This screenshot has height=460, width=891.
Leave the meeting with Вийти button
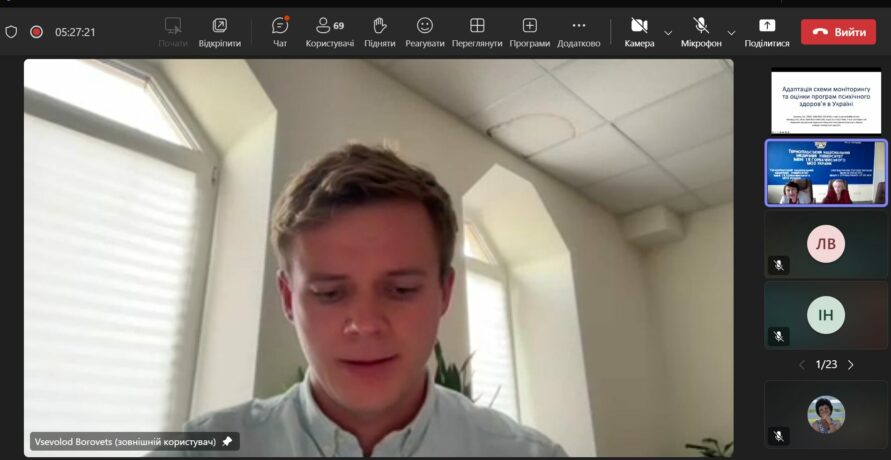point(838,32)
